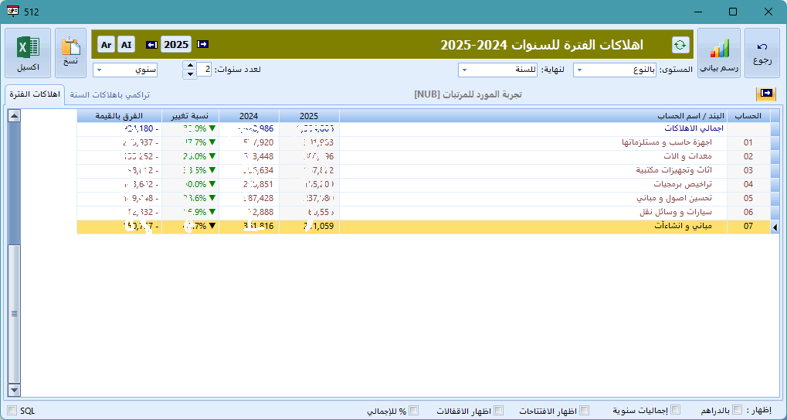Screen dimensions: 787x420
Task: Toggle the إجماليات سنوية checkbox
Action: pyautogui.click(x=676, y=410)
